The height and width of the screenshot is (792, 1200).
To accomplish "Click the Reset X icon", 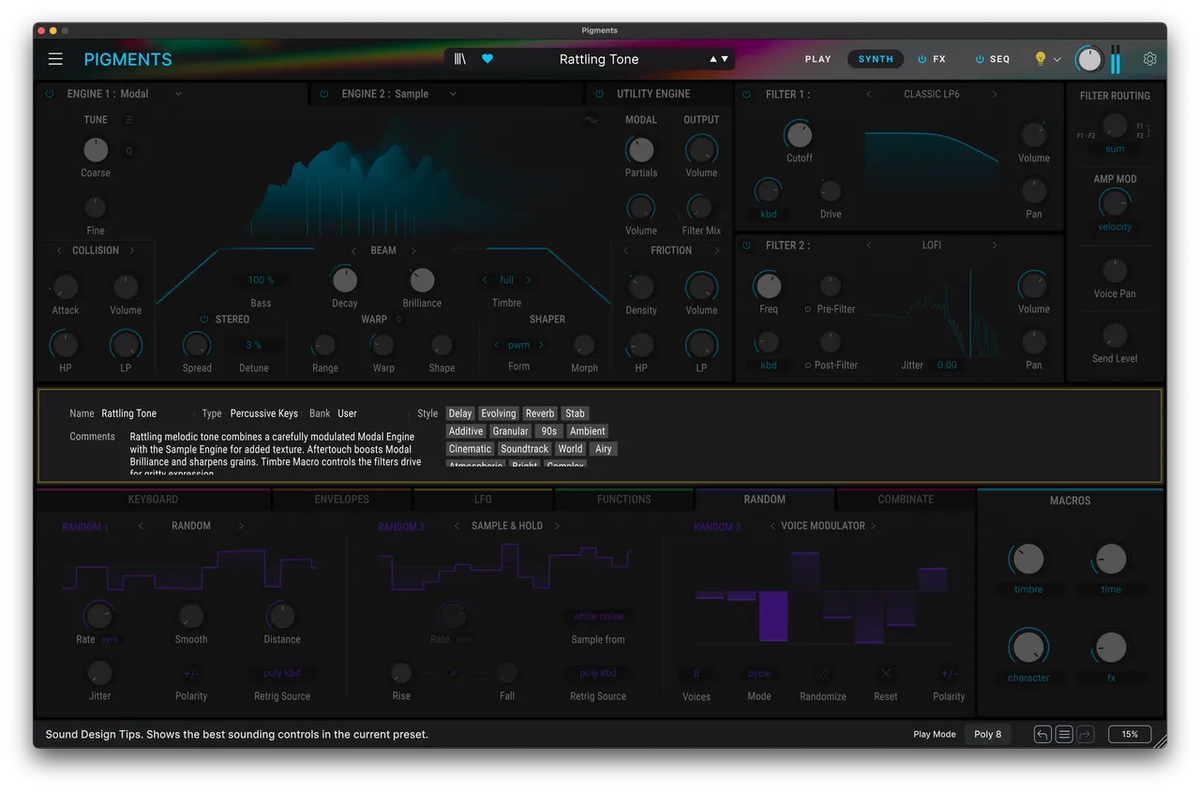I will pos(885,673).
